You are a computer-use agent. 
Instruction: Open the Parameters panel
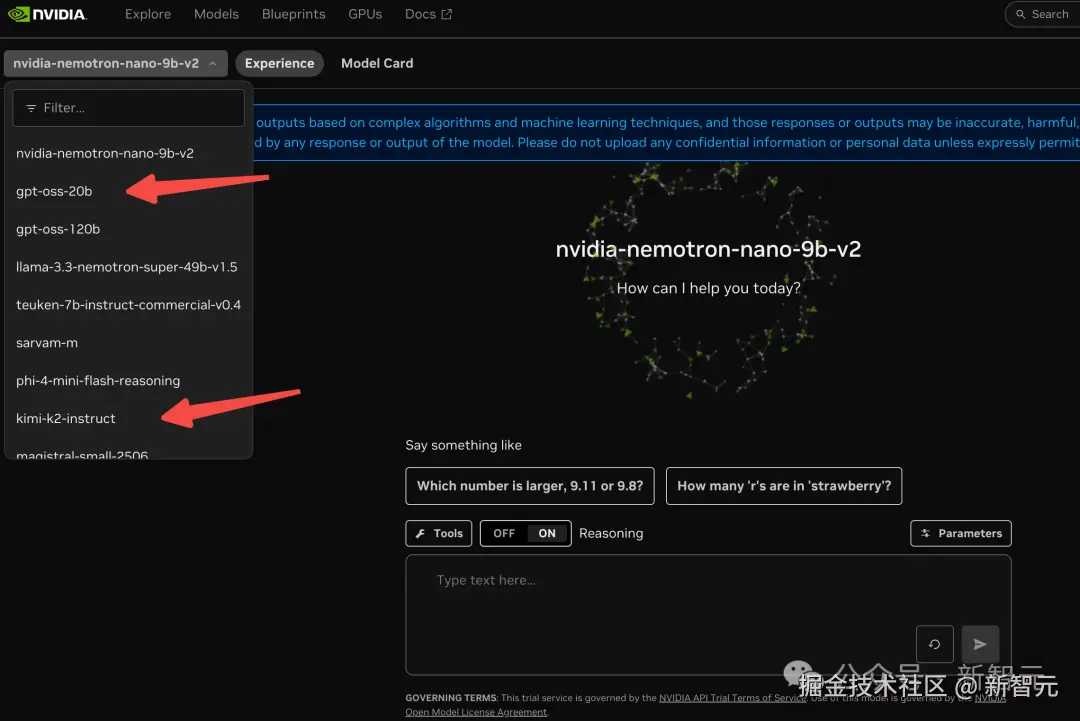pyautogui.click(x=961, y=534)
